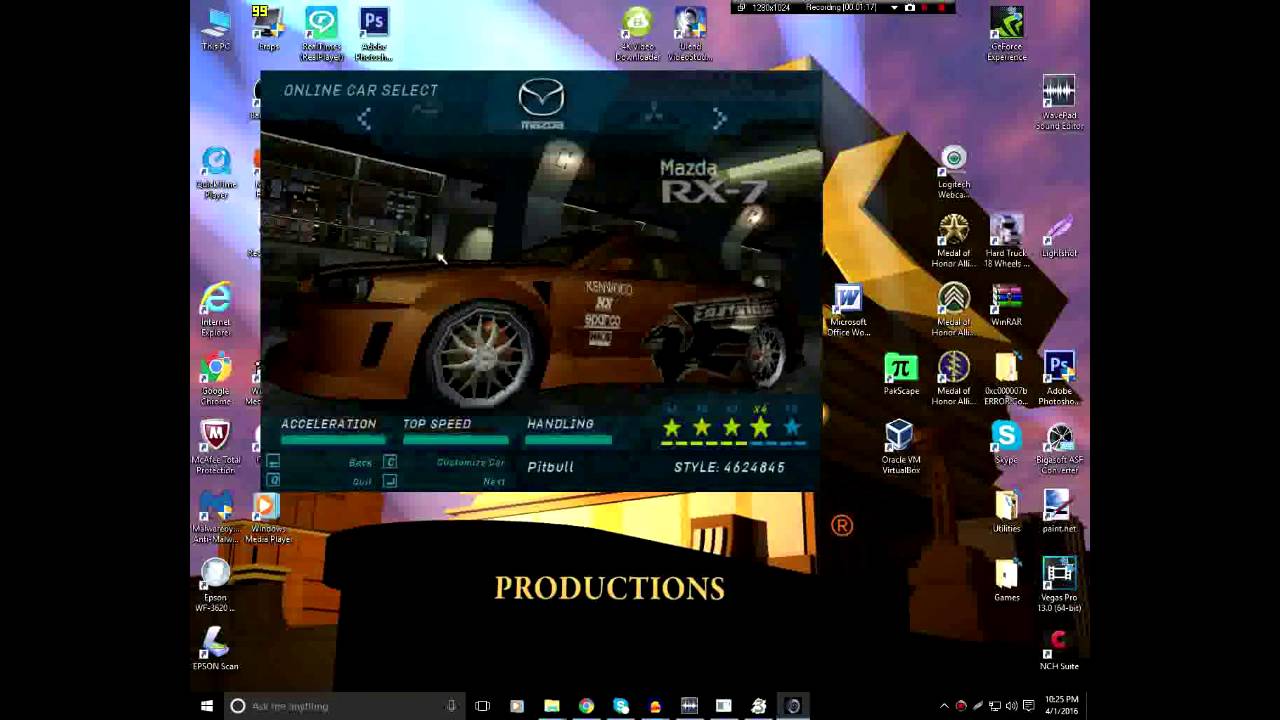Open the Windows Start menu
Viewport: 1280px width, 720px height.
(x=207, y=706)
